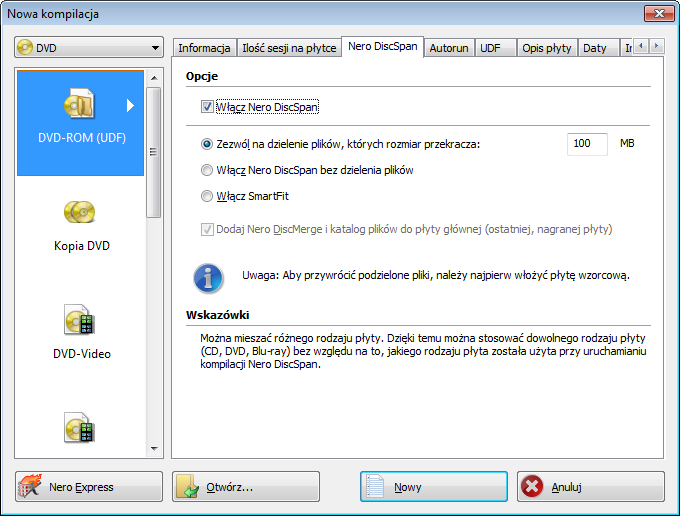
Task: Open the Ilość sesji na płytce tab
Action: click(289, 48)
